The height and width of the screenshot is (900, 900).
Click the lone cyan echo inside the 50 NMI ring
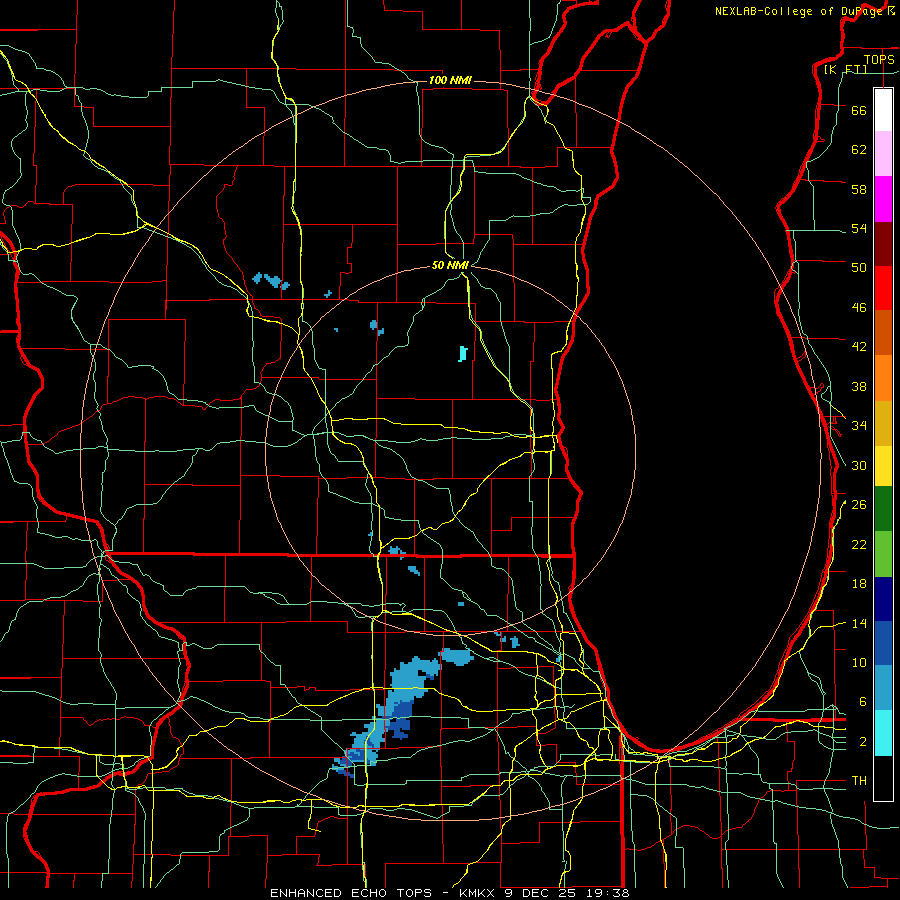point(463,353)
